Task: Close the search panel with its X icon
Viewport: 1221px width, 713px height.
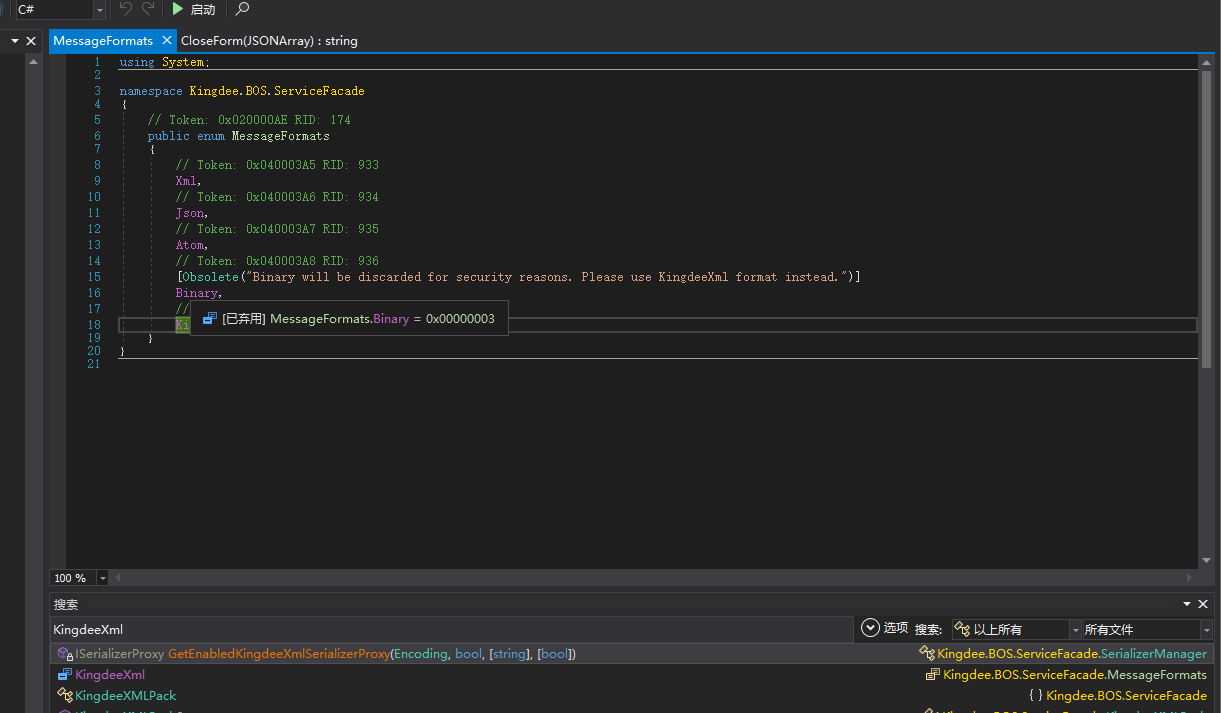Action: 1205,604
